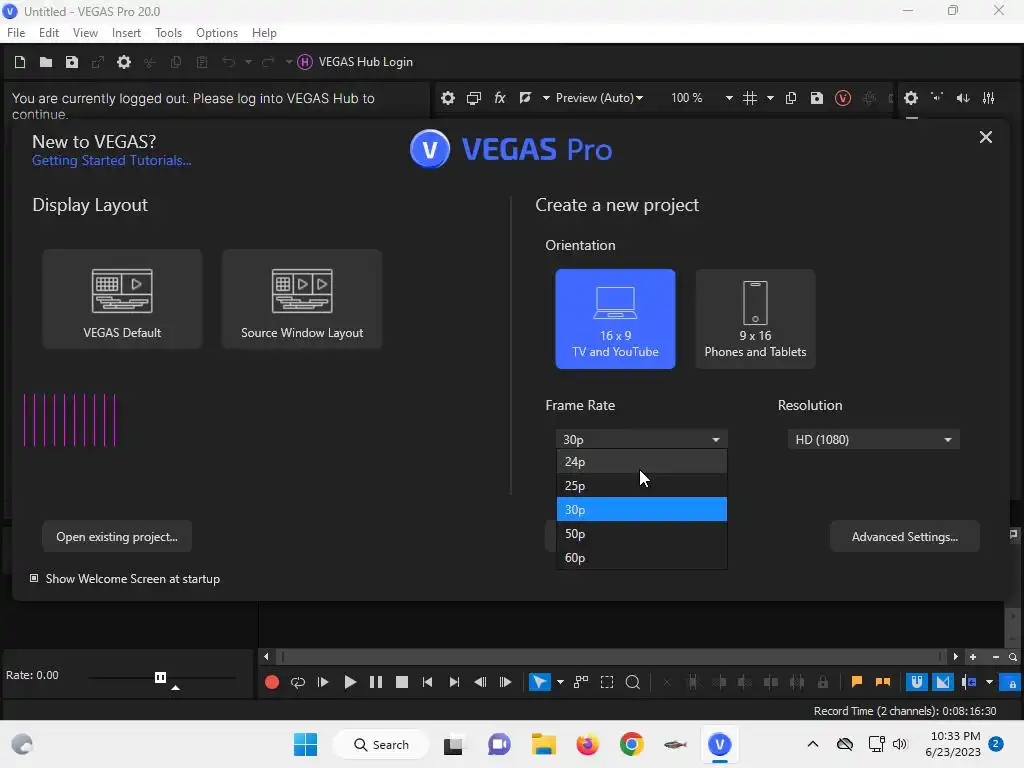
Task: Choose the Source Window Layout
Action: (302, 298)
